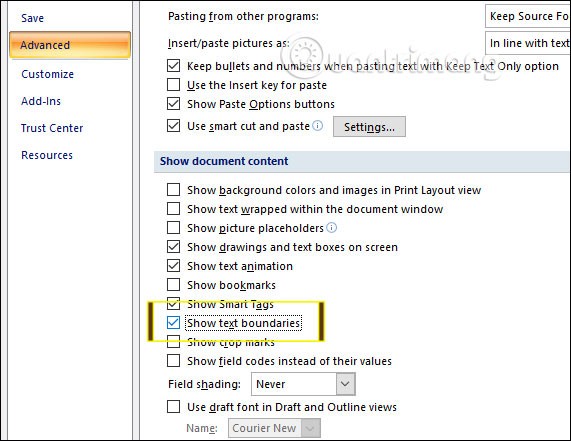Open the Trust Center category
This screenshot has width=571, height=441.
tap(52, 128)
